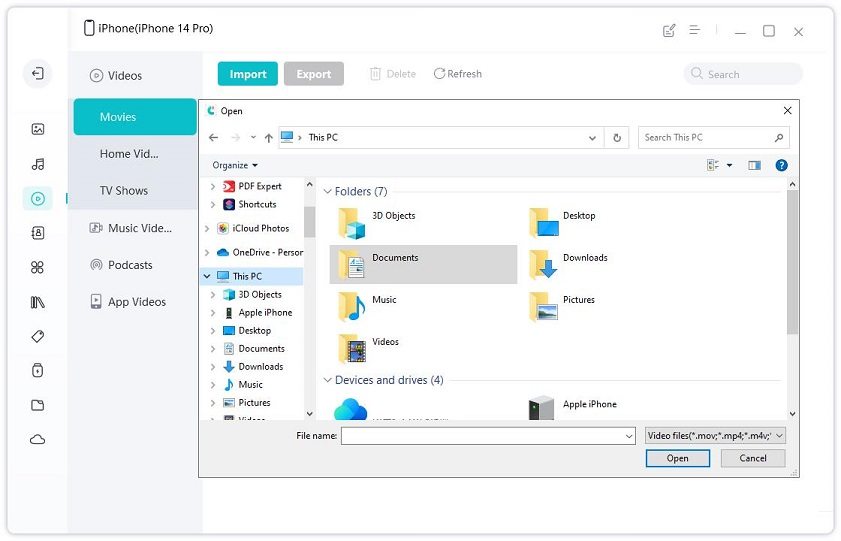The width and height of the screenshot is (841, 541).
Task: Open the cloud icon in sidebar
Action: (38, 440)
